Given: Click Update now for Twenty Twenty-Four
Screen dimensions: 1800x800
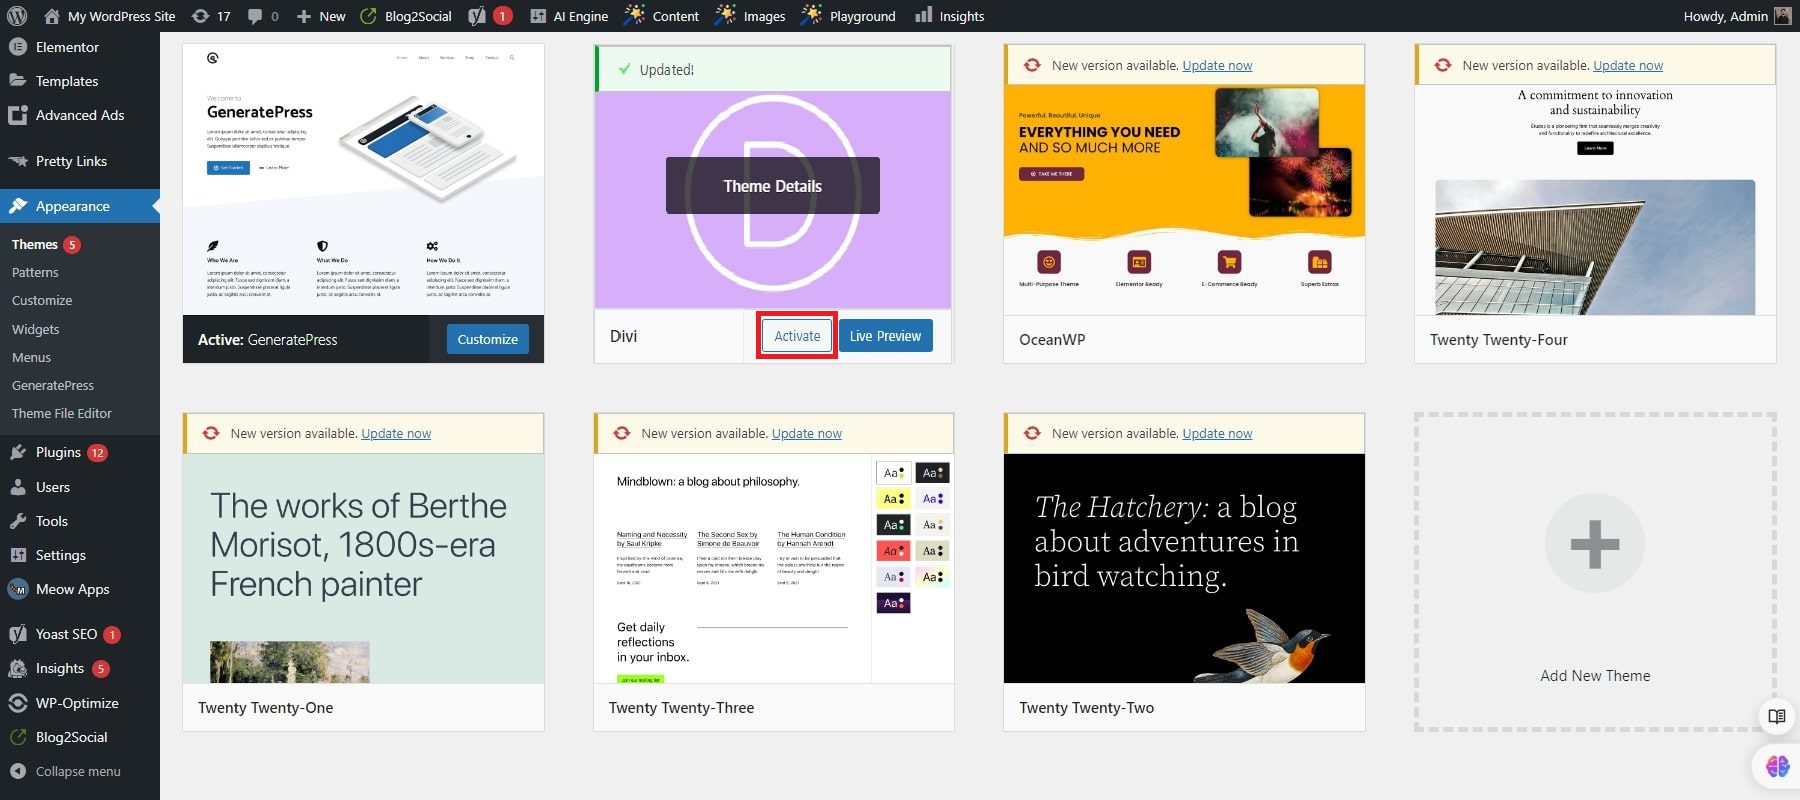Looking at the screenshot, I should [1628, 65].
